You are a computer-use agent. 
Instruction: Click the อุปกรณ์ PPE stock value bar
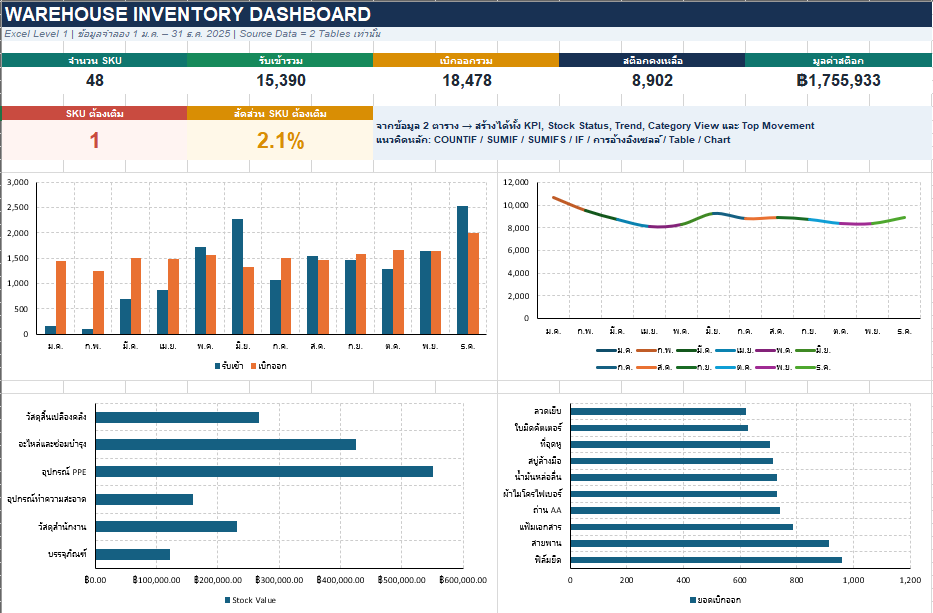[x=264, y=471]
